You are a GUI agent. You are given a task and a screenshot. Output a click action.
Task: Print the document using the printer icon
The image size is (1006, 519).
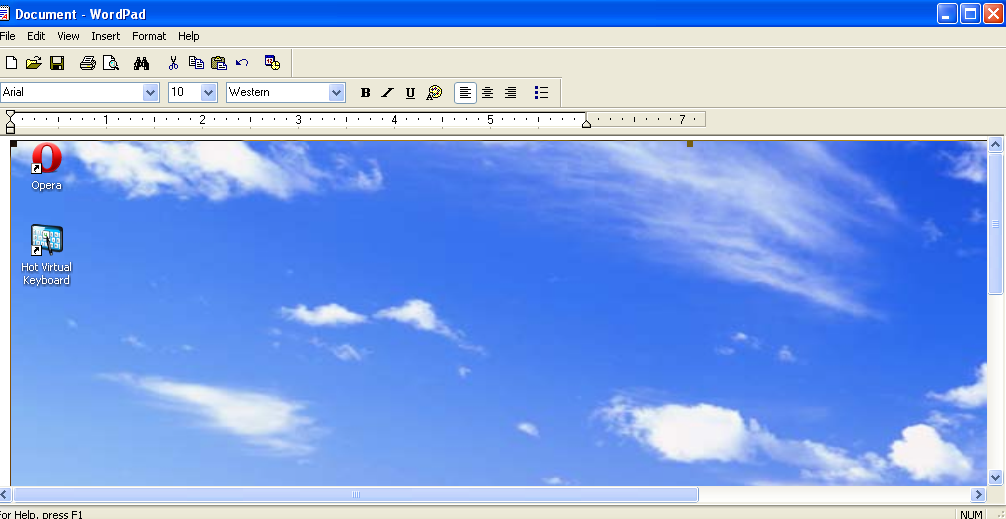88,63
